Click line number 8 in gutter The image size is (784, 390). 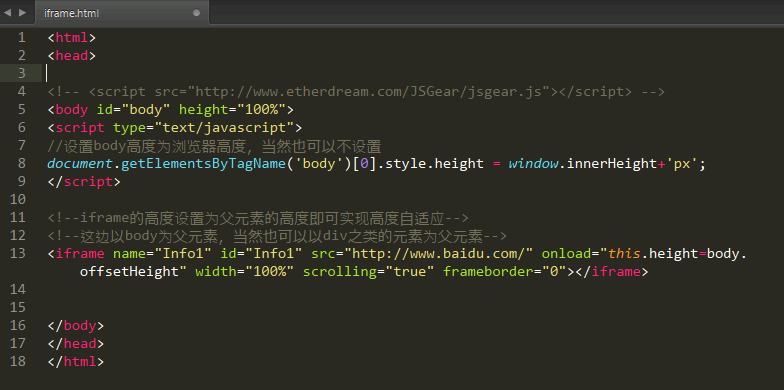coord(21,164)
